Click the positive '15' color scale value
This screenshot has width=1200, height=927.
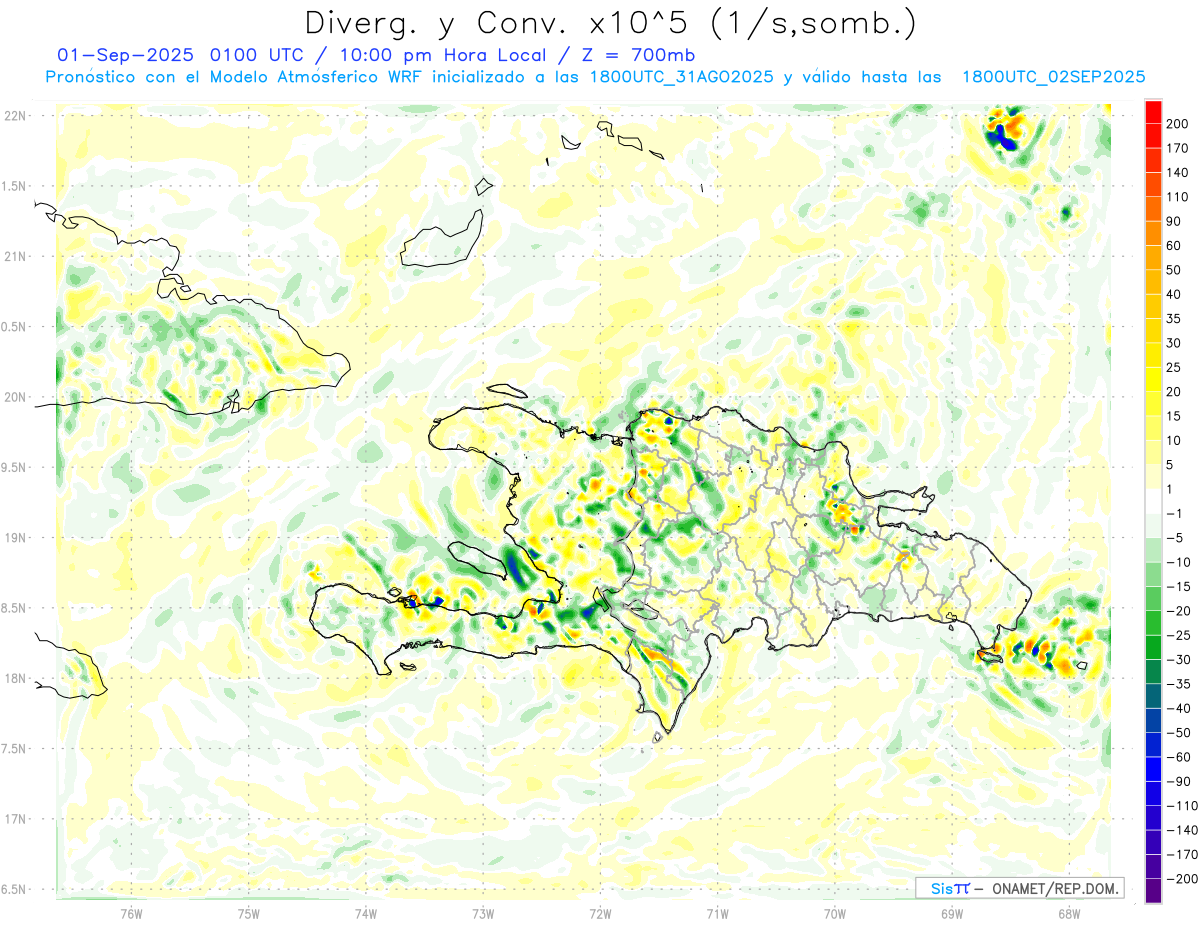coord(1175,416)
